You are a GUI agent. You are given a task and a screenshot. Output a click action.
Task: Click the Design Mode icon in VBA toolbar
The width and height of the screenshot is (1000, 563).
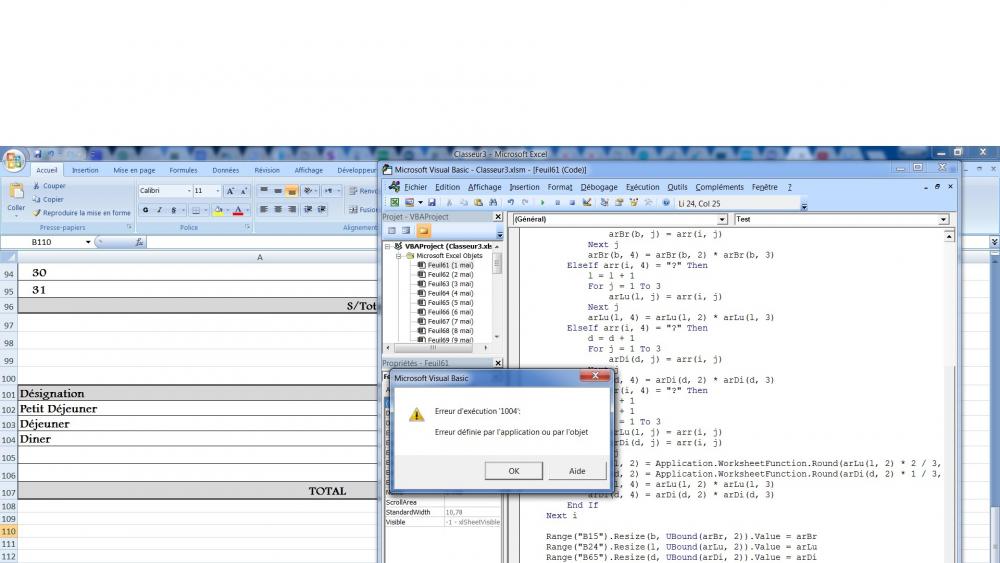[587, 203]
